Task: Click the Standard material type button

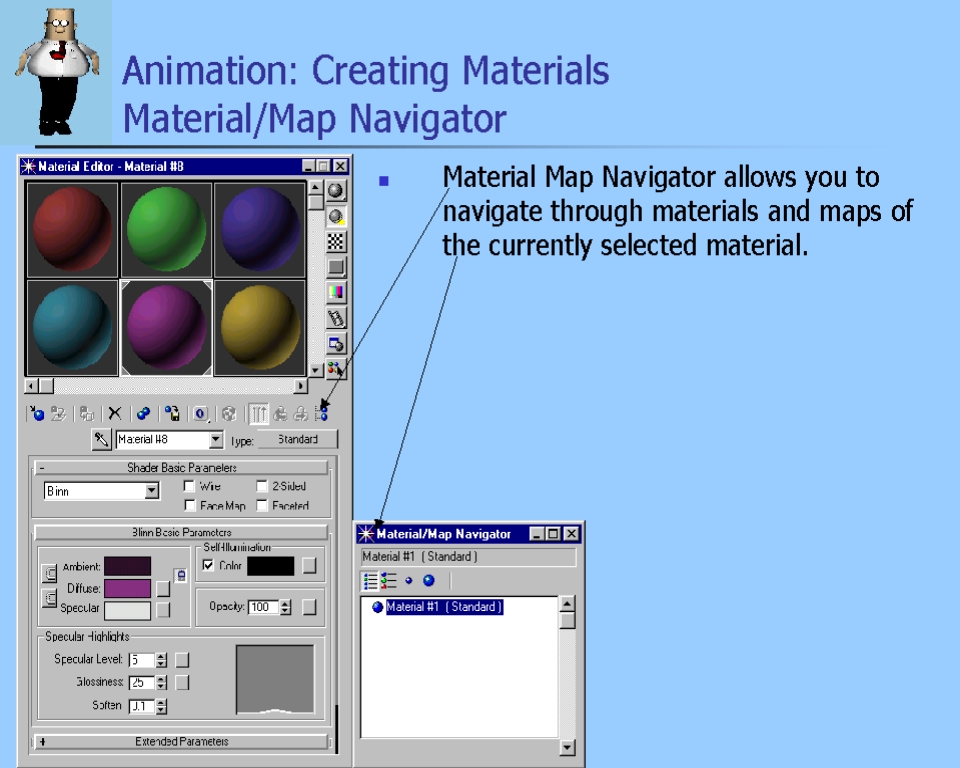Action: point(297,440)
